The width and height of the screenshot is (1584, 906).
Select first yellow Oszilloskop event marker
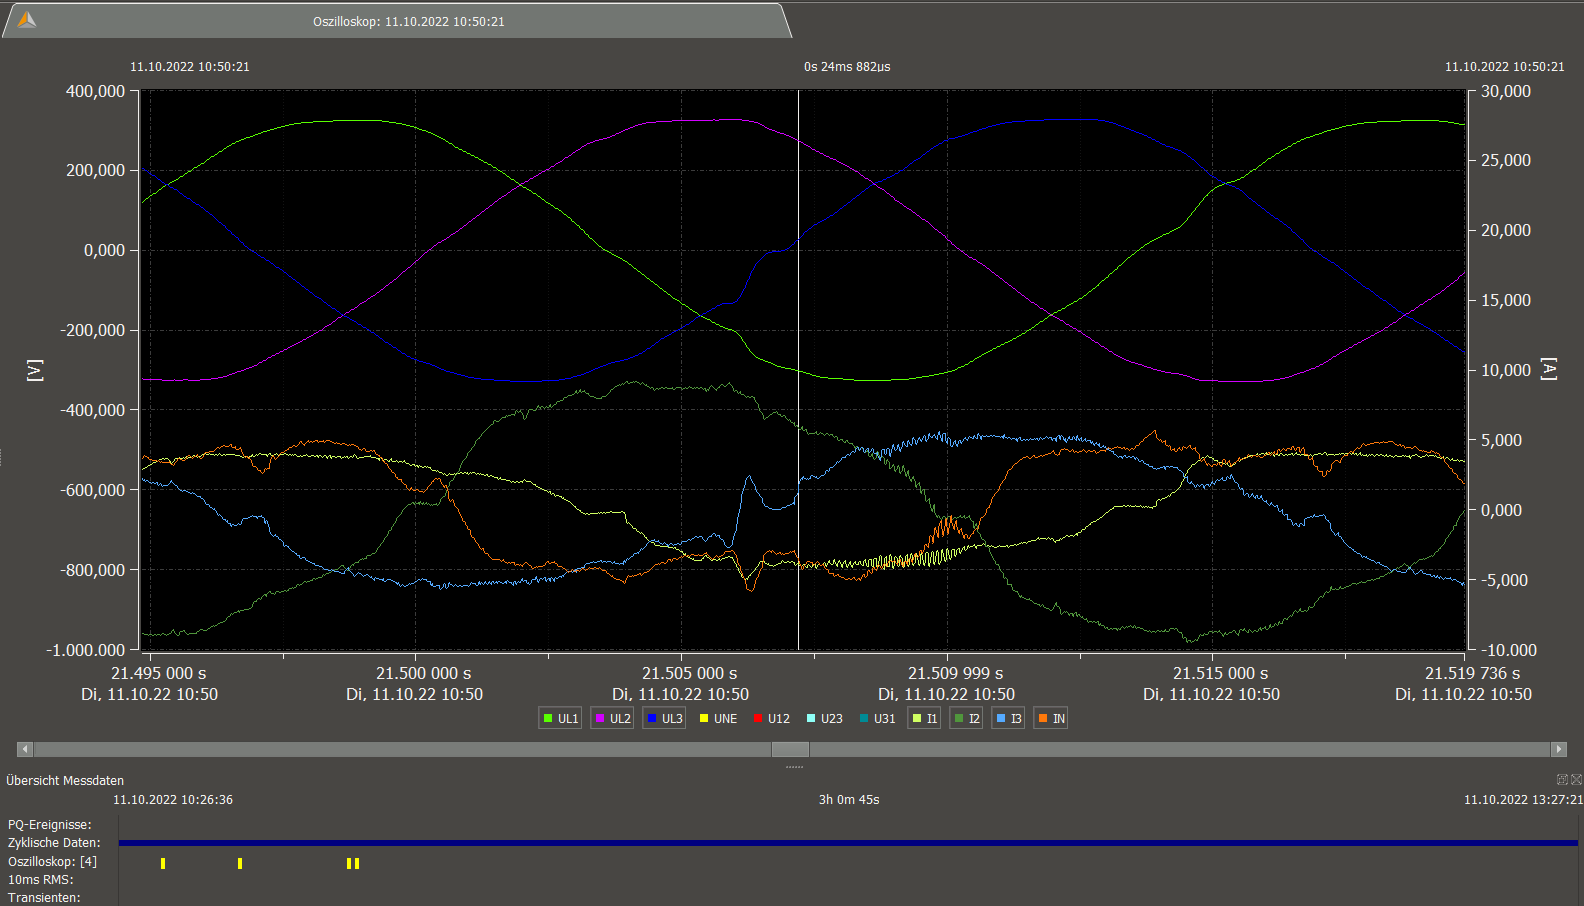[163, 863]
